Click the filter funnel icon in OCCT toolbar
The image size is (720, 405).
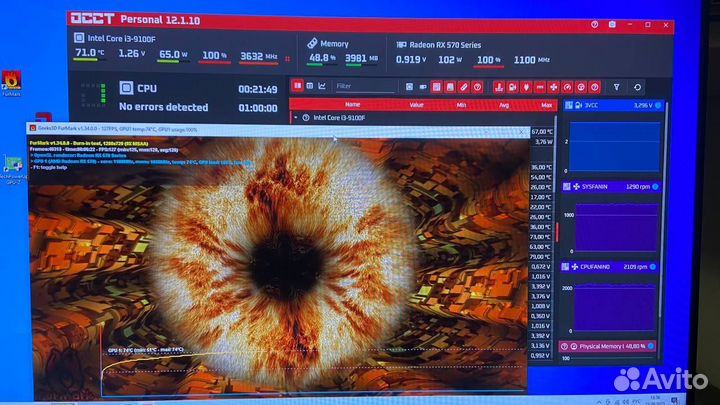point(616,87)
